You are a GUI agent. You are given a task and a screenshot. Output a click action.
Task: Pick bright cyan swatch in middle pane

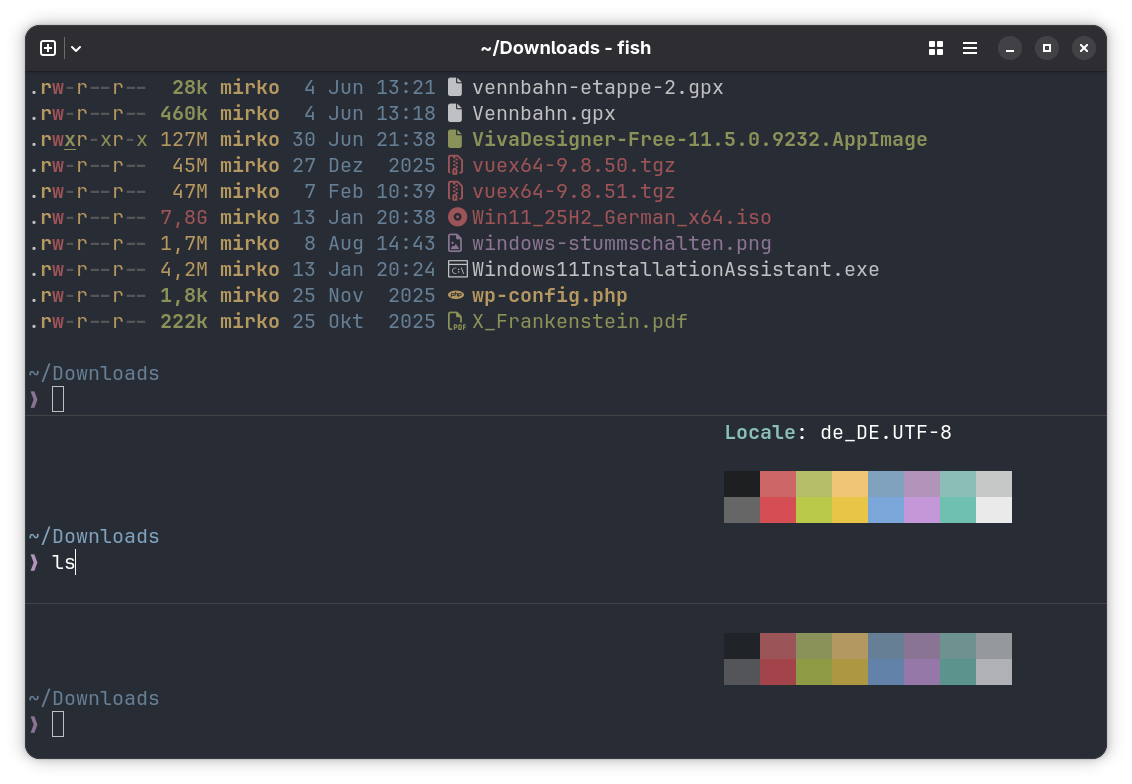pyautogui.click(x=958, y=510)
